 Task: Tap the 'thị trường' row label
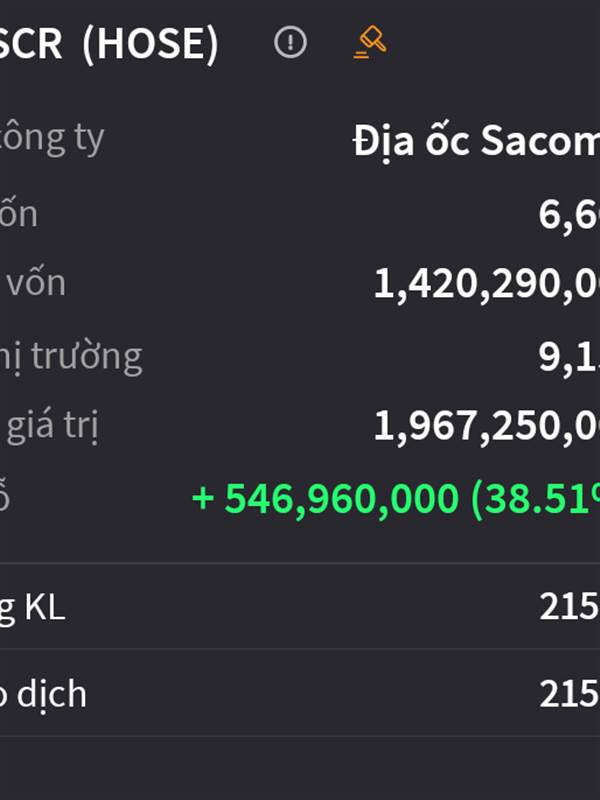(x=70, y=357)
